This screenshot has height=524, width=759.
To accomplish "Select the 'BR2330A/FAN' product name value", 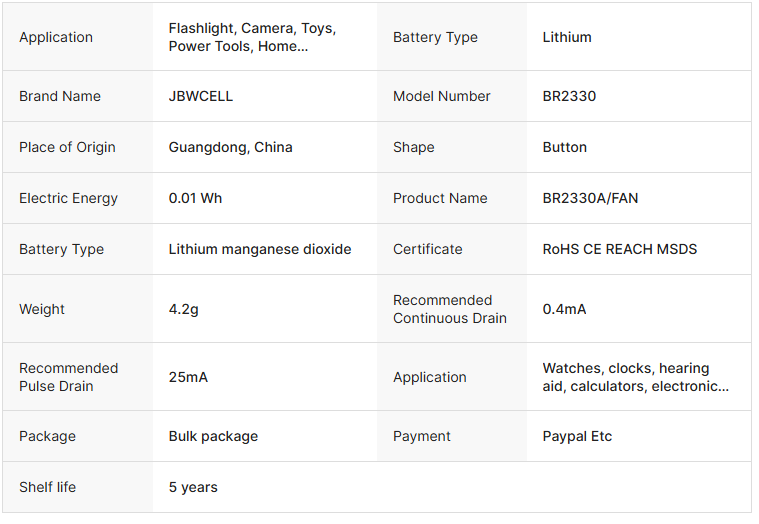I will pos(590,198).
